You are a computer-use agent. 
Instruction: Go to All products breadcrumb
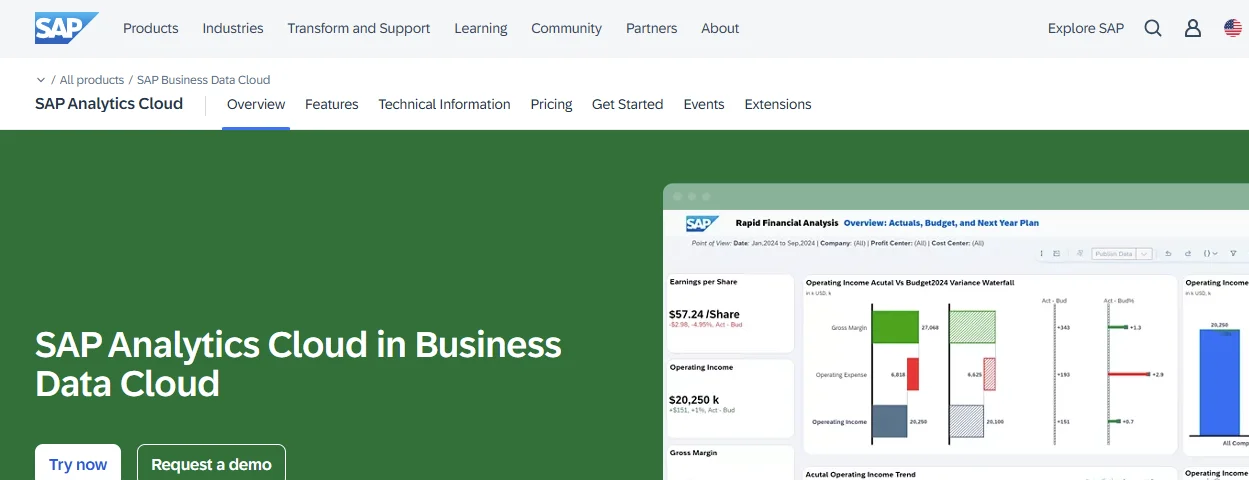tap(92, 80)
